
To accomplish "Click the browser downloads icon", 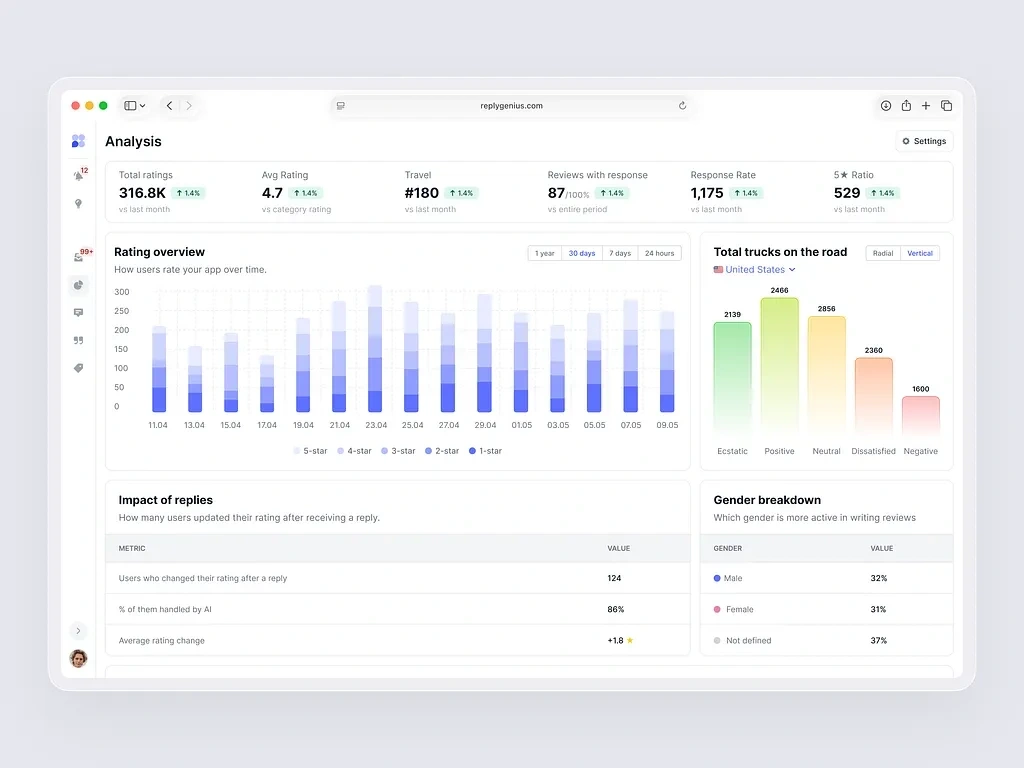I will [886, 105].
